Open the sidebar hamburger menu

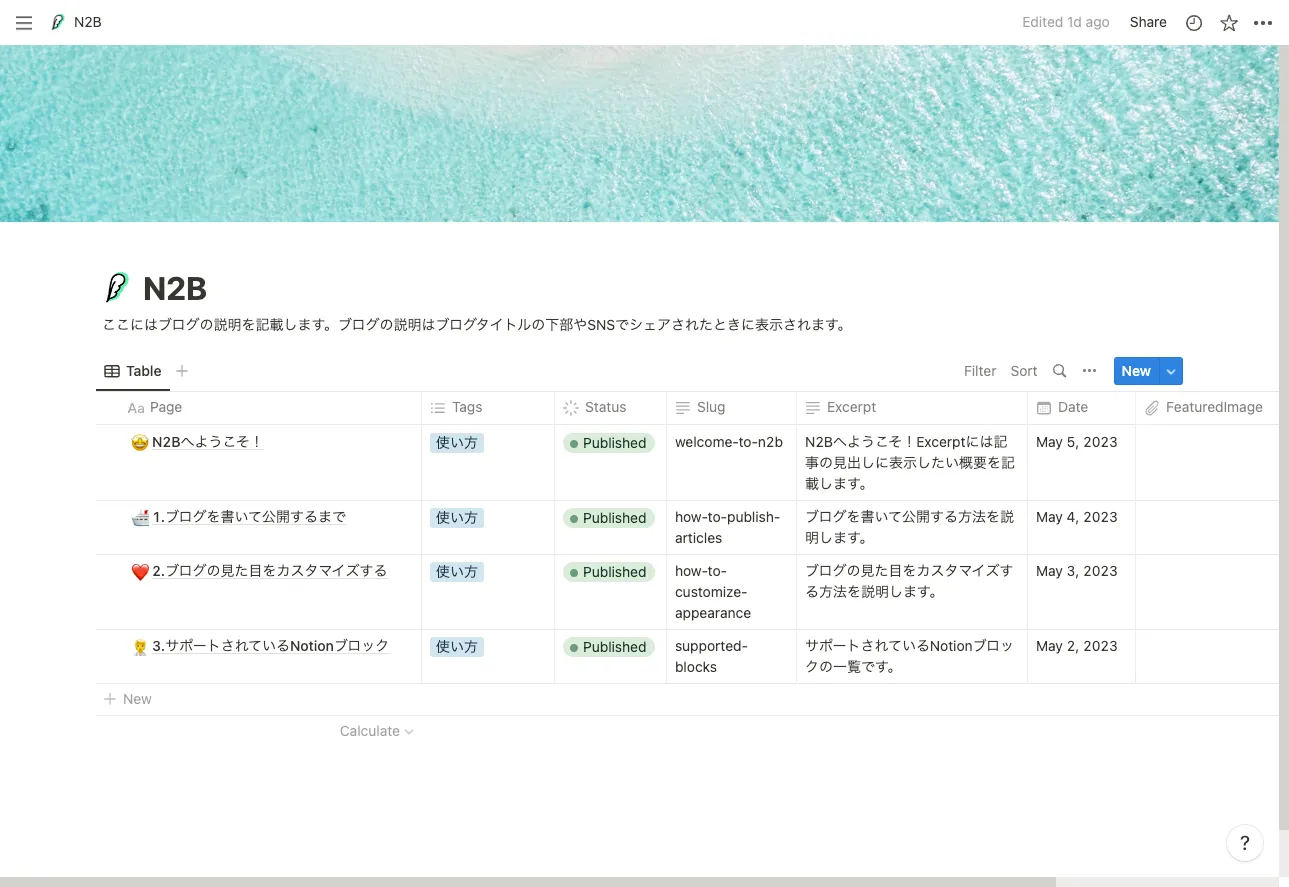click(x=24, y=22)
